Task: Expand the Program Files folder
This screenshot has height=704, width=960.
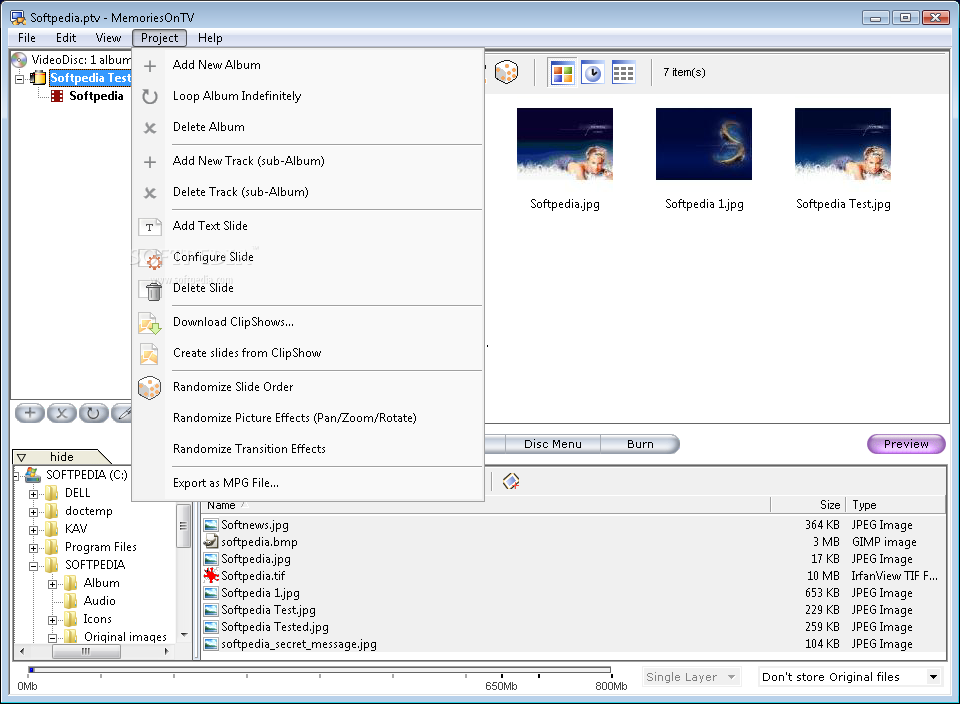Action: pyautogui.click(x=34, y=548)
